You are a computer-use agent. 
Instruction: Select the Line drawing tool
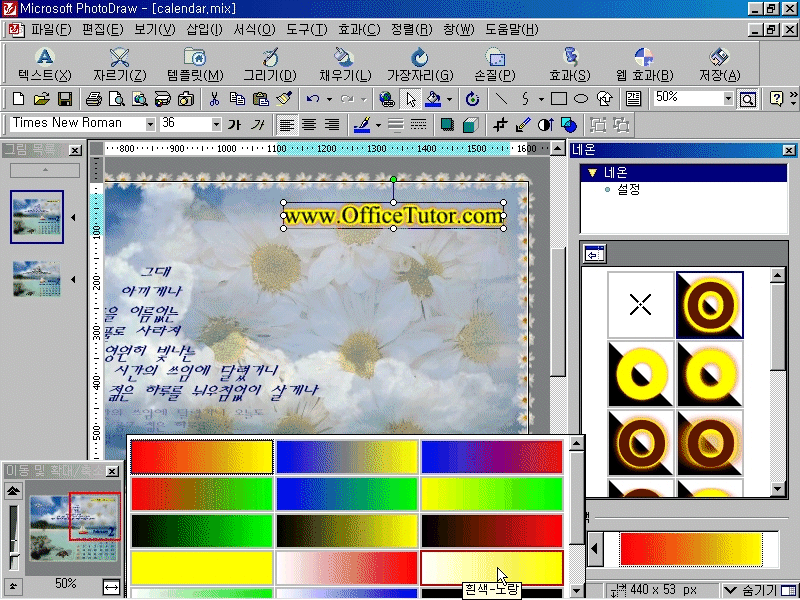tap(501, 98)
